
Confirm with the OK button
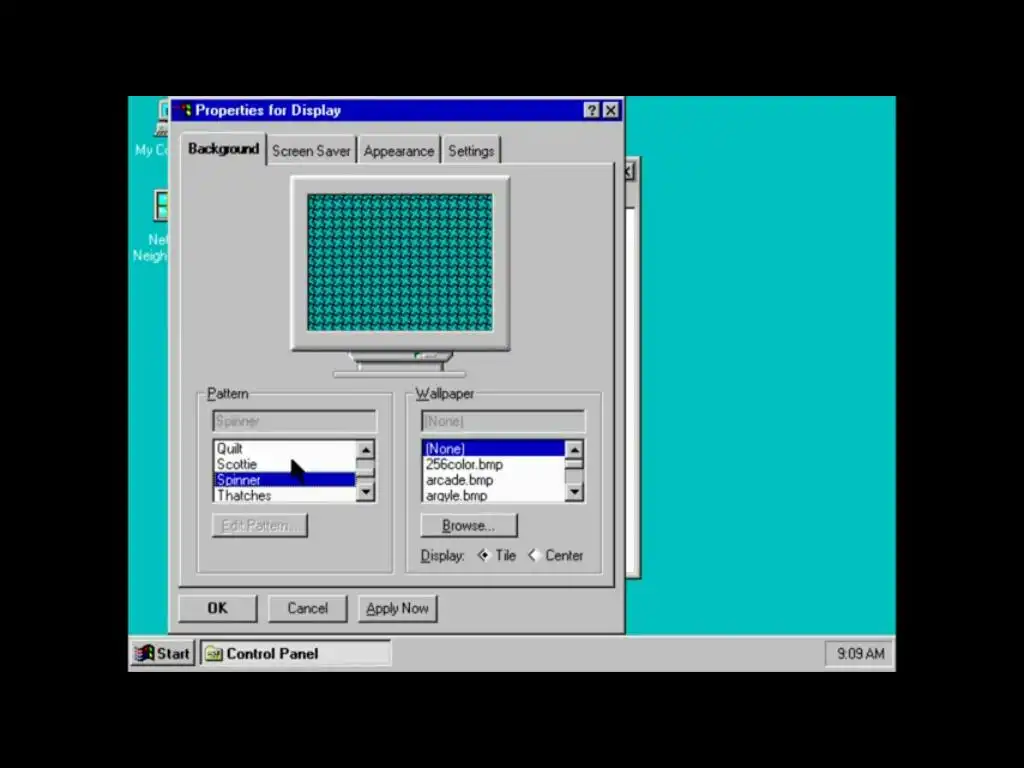point(217,609)
